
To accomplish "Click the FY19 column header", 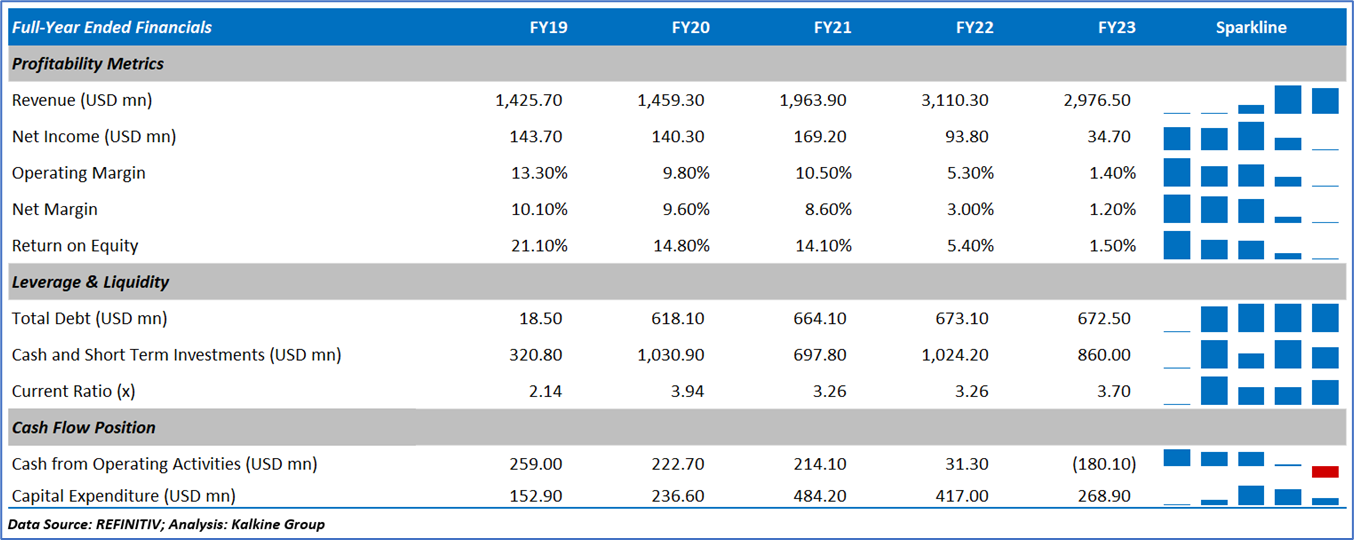I will (548, 28).
